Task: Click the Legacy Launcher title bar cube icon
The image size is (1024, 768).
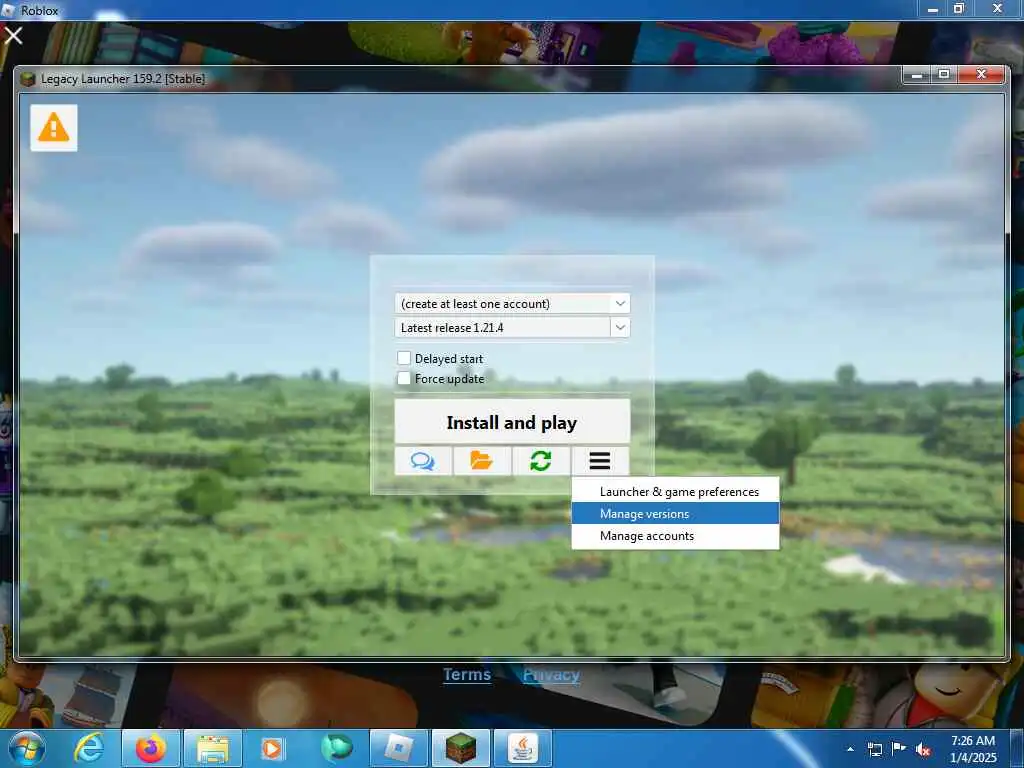Action: point(27,79)
